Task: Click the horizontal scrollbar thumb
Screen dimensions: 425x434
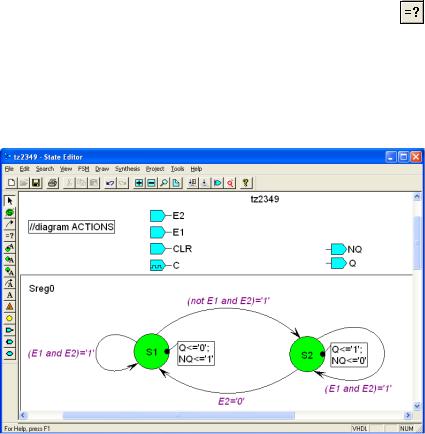Action: click(x=179, y=415)
